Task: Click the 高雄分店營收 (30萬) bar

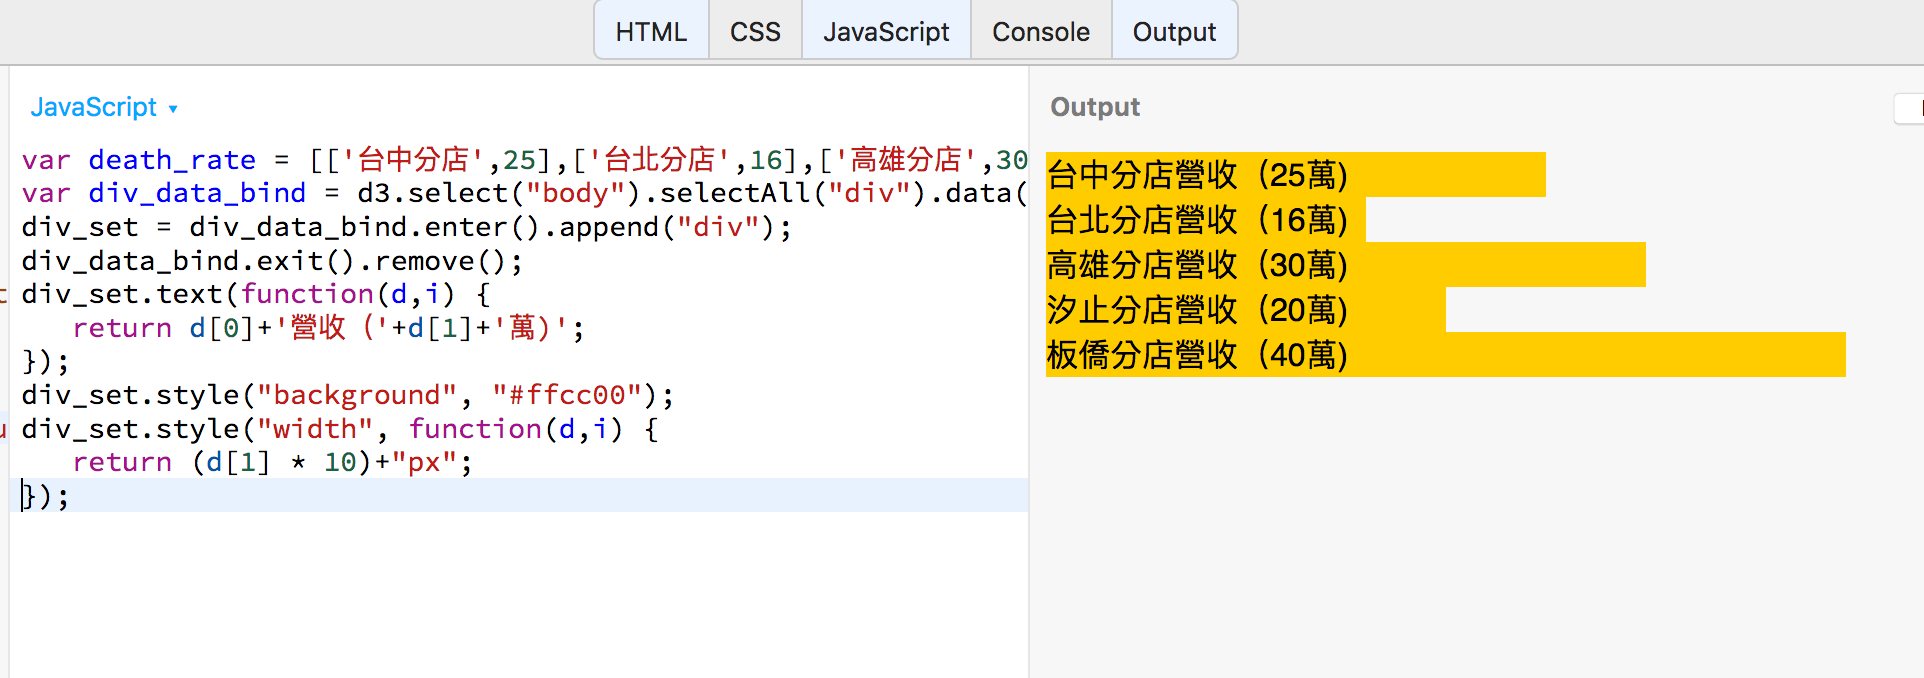Action: [x=1346, y=265]
